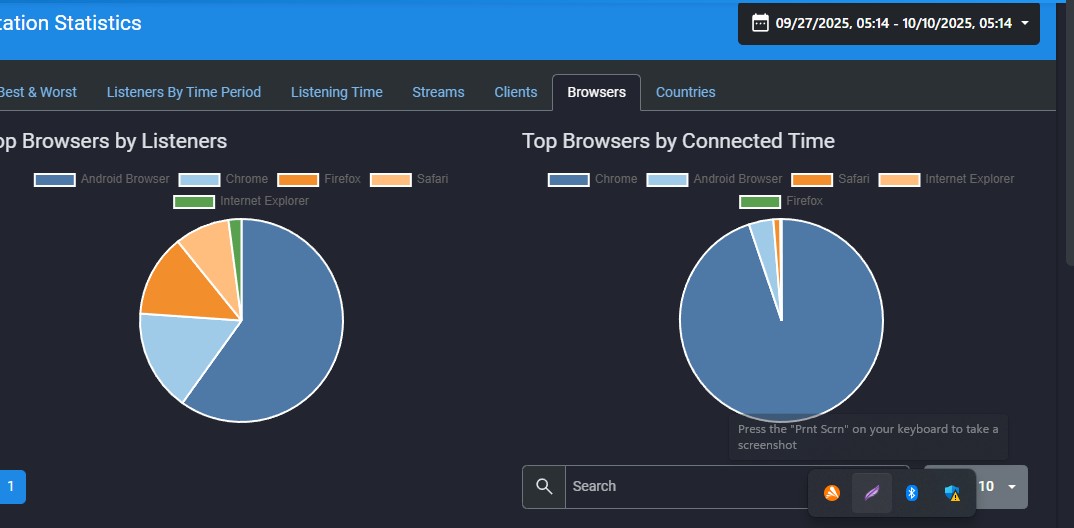The height and width of the screenshot is (528, 1074).
Task: Expand the date range dropdown arrow
Action: click(1025, 23)
